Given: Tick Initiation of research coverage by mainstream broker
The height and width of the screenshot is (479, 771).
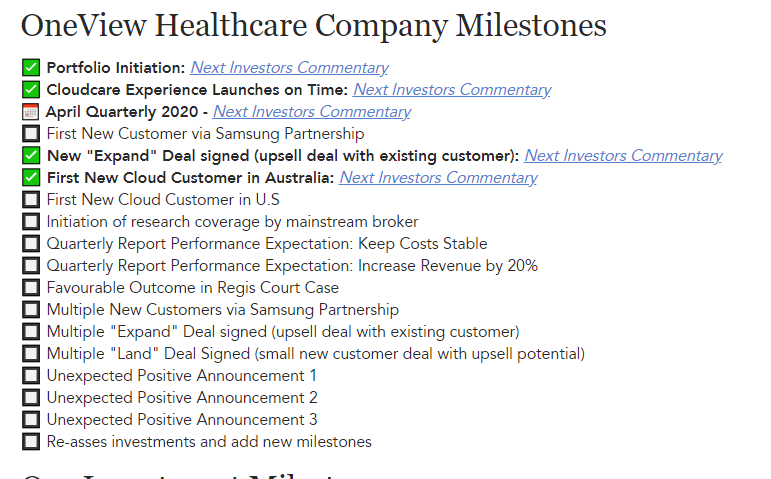Looking at the screenshot, I should [30, 222].
